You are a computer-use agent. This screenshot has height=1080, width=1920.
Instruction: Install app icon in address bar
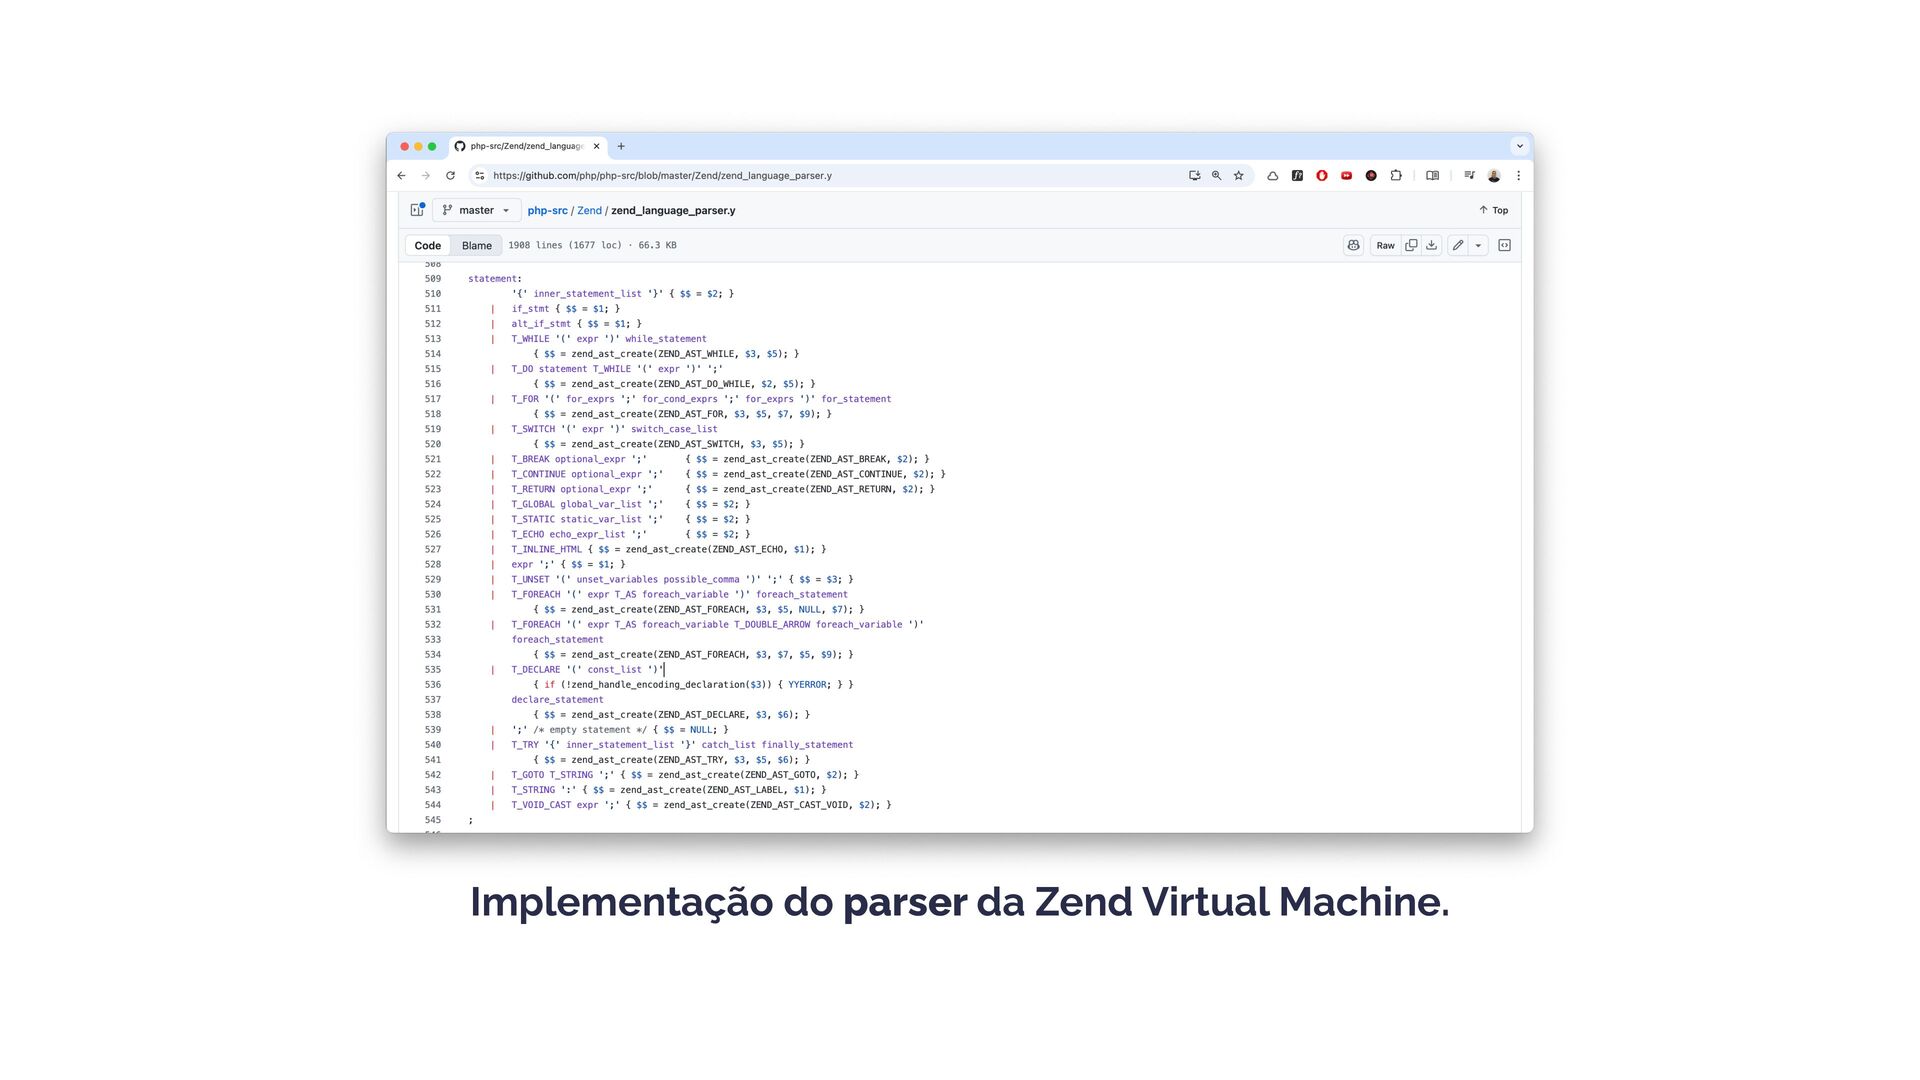1194,175
